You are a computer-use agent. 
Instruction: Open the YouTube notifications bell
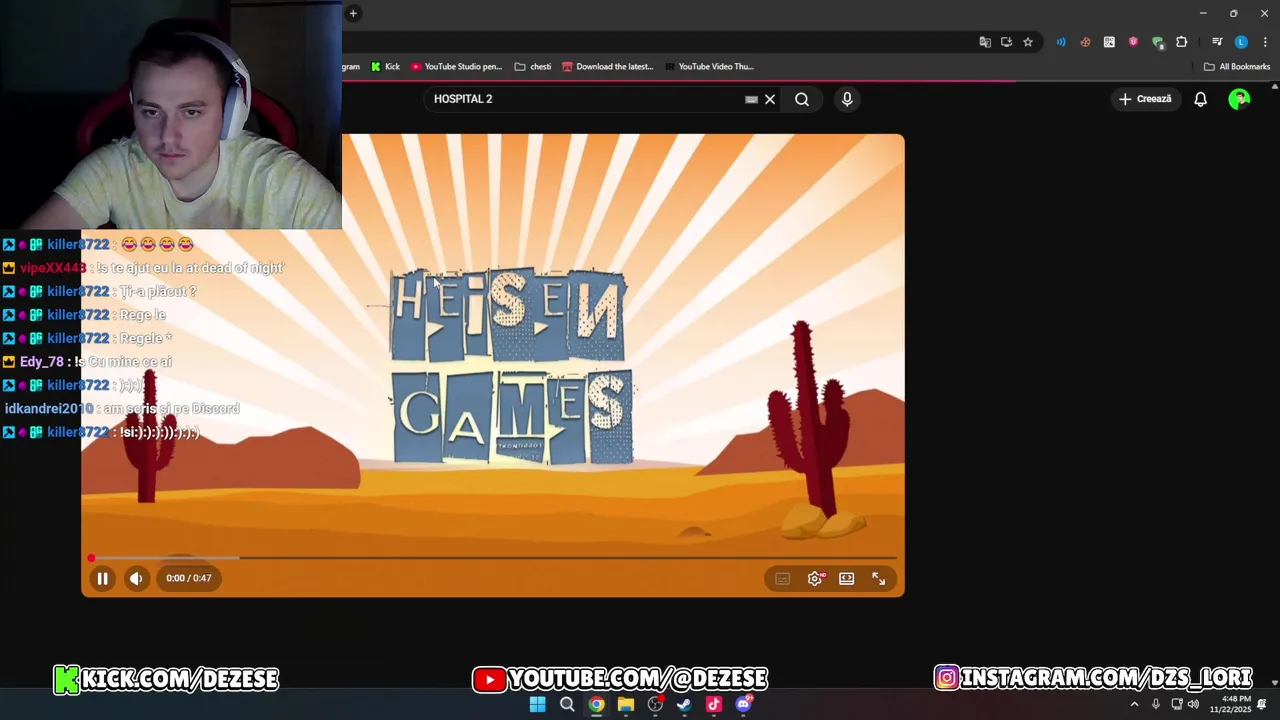1200,99
